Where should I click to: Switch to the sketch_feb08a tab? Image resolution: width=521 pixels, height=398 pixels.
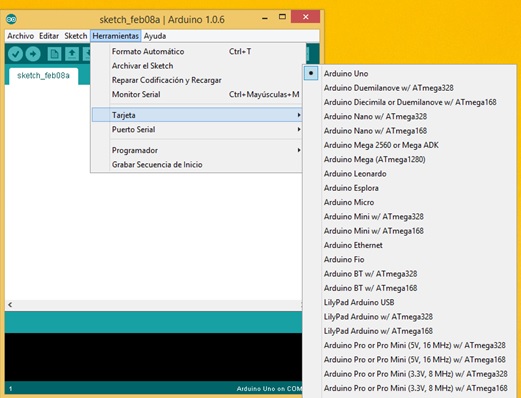43,76
